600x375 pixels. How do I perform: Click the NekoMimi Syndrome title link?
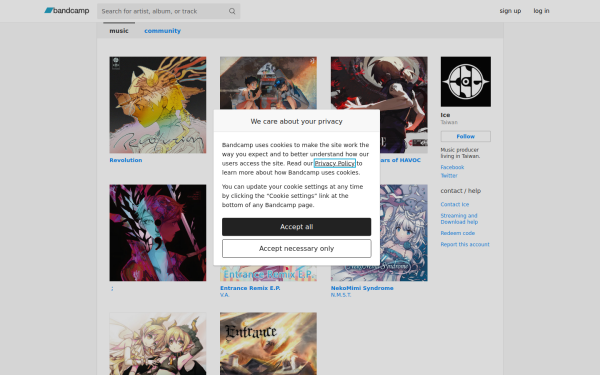[x=362, y=288]
